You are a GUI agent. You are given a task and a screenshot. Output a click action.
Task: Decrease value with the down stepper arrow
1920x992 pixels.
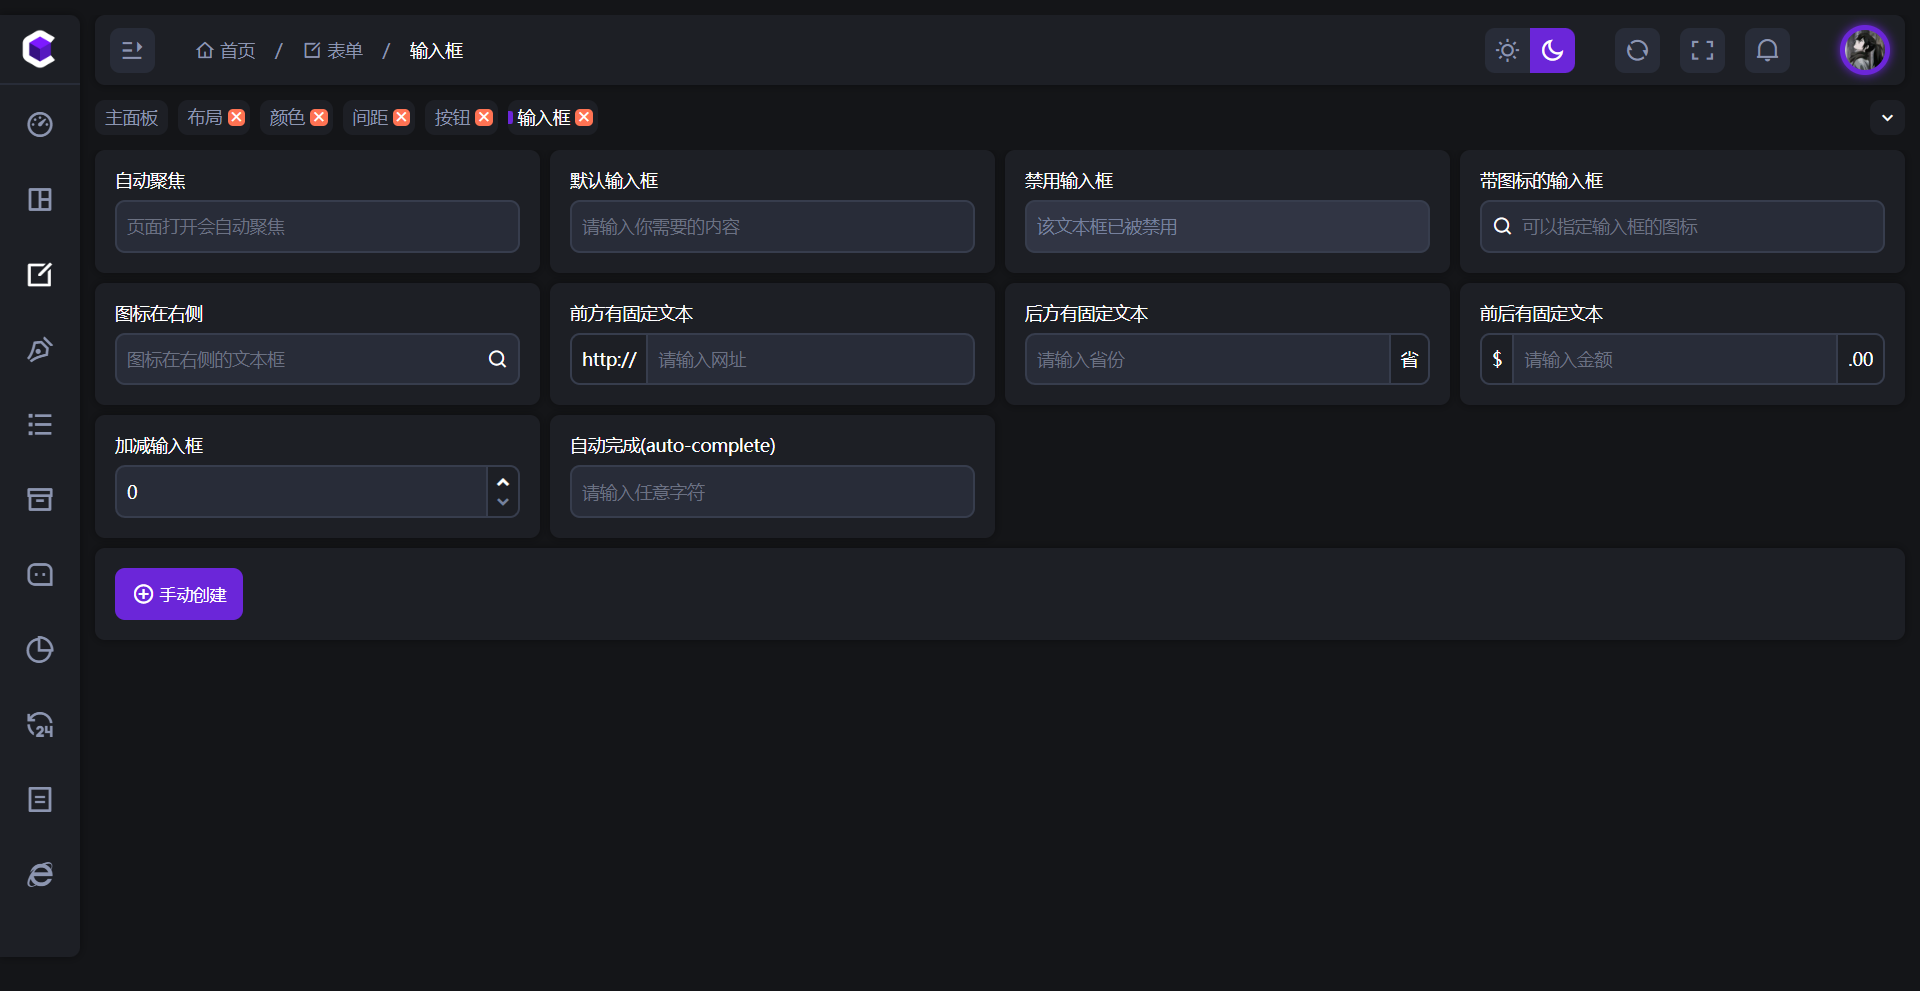click(503, 503)
